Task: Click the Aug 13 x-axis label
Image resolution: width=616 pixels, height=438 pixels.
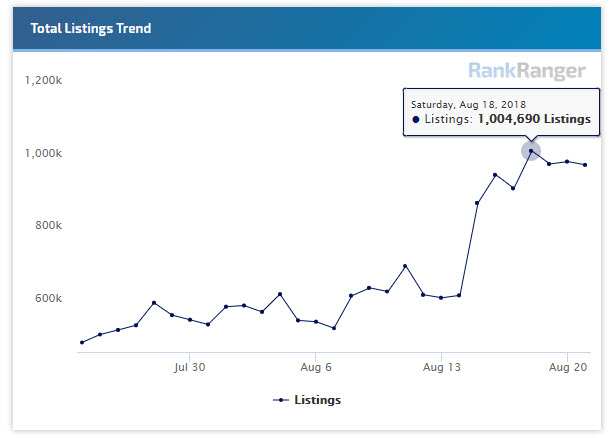Action: [441, 367]
